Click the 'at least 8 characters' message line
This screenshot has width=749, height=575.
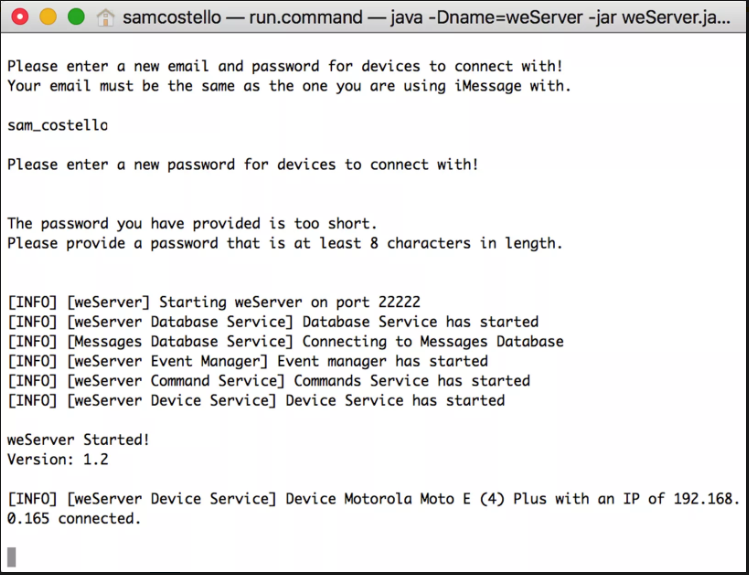point(285,243)
